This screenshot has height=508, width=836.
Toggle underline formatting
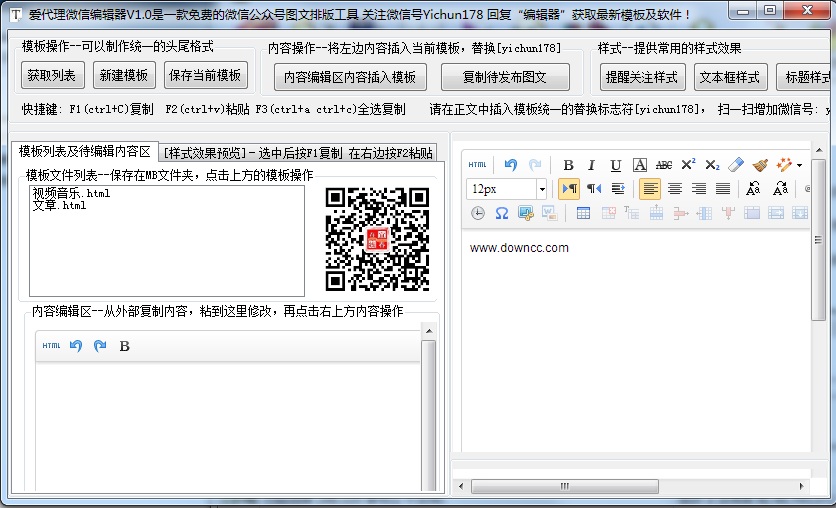pyautogui.click(x=616, y=165)
